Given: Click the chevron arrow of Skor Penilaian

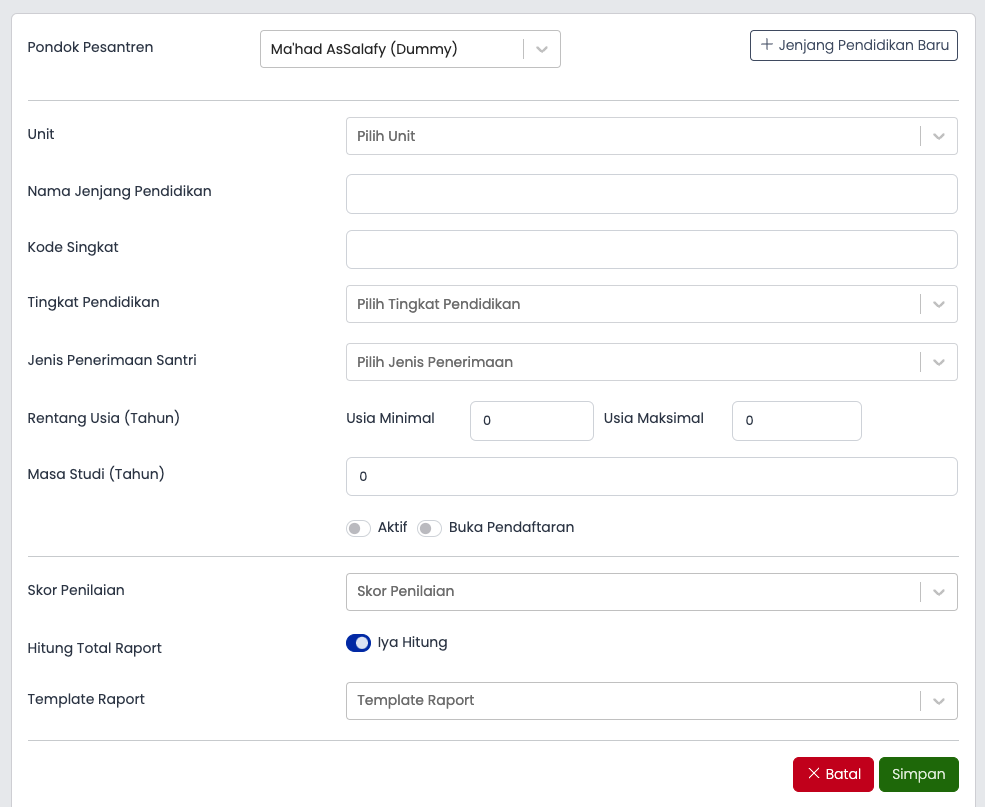Looking at the screenshot, I should (x=939, y=592).
